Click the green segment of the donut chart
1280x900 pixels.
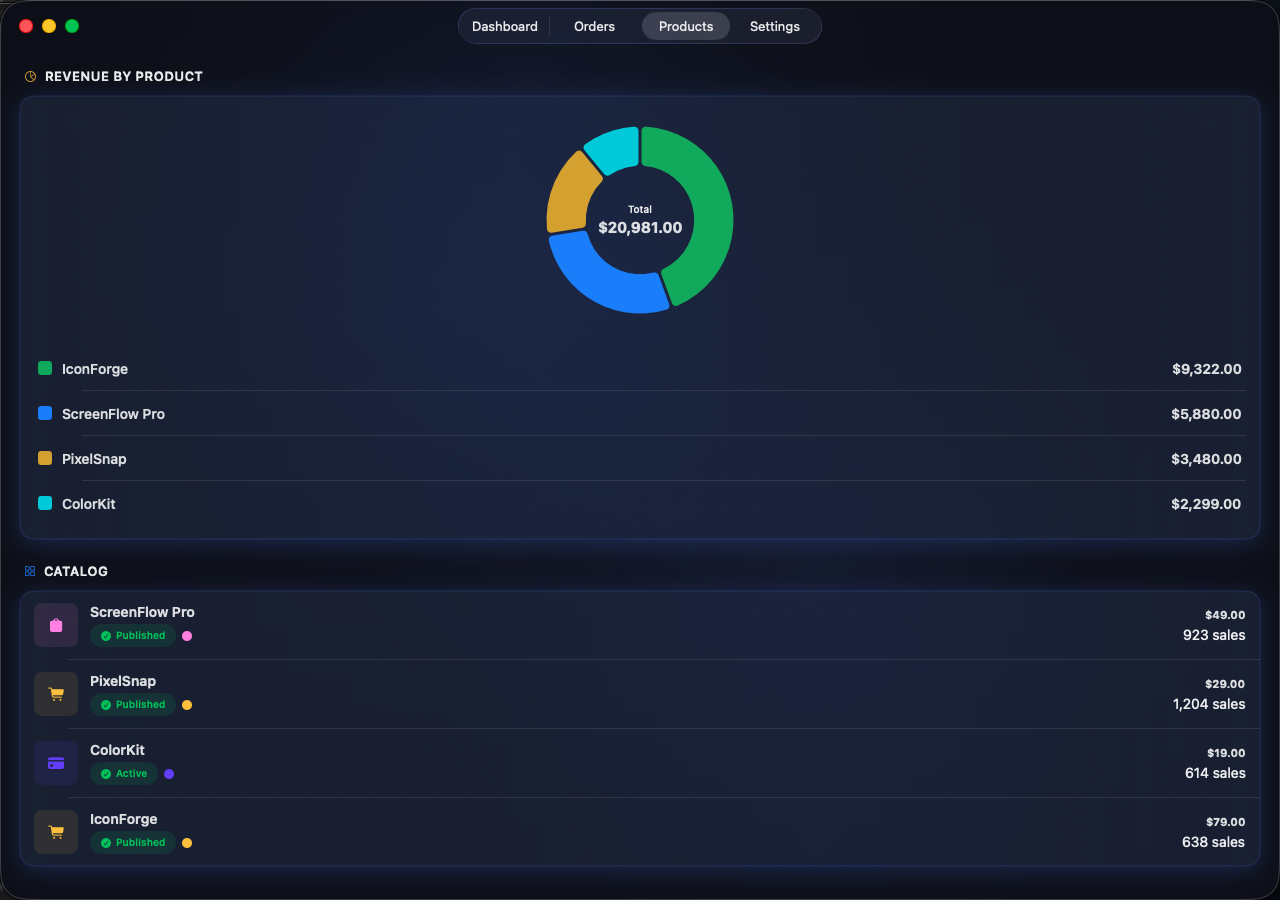coord(710,220)
